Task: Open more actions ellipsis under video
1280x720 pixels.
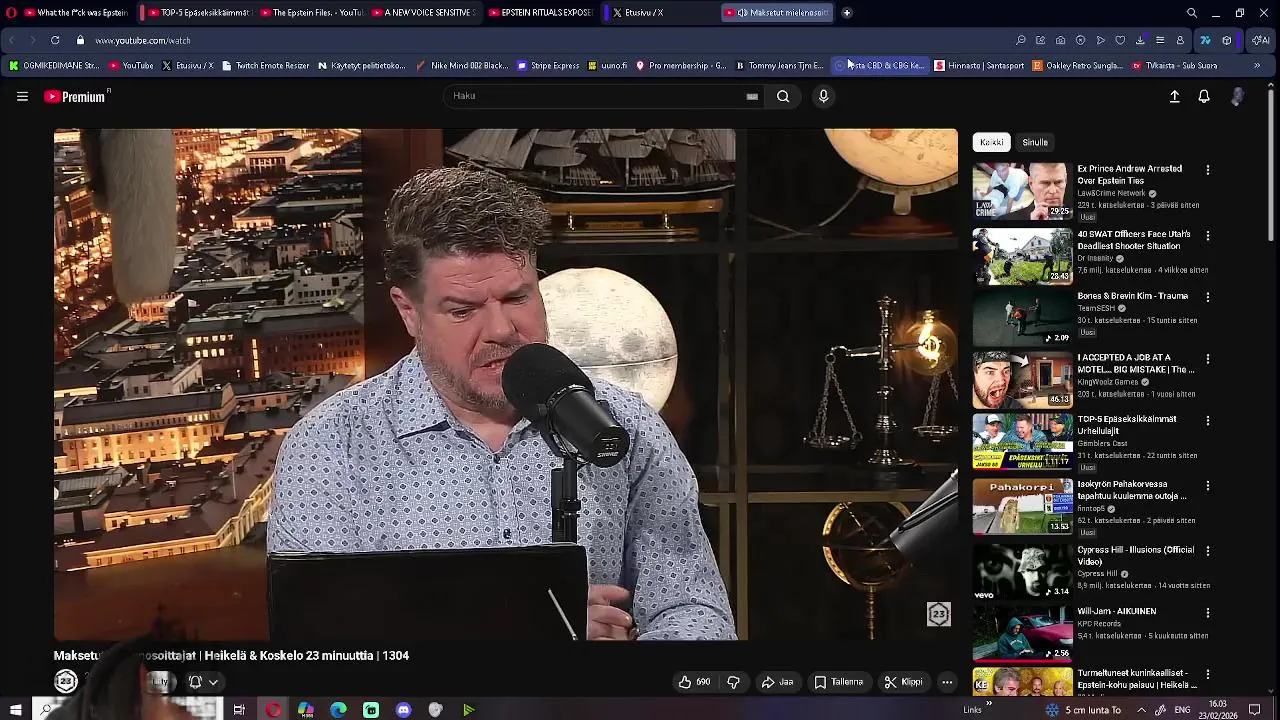Action: coord(946,682)
